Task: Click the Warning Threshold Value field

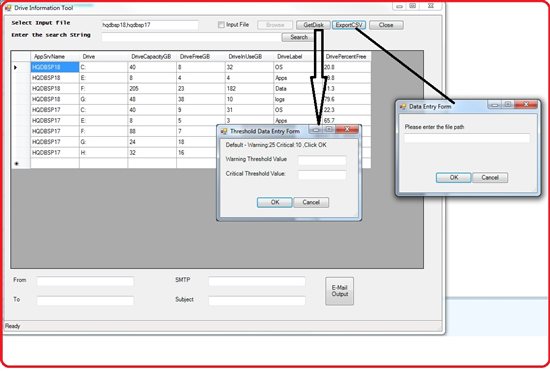Action: 322,161
